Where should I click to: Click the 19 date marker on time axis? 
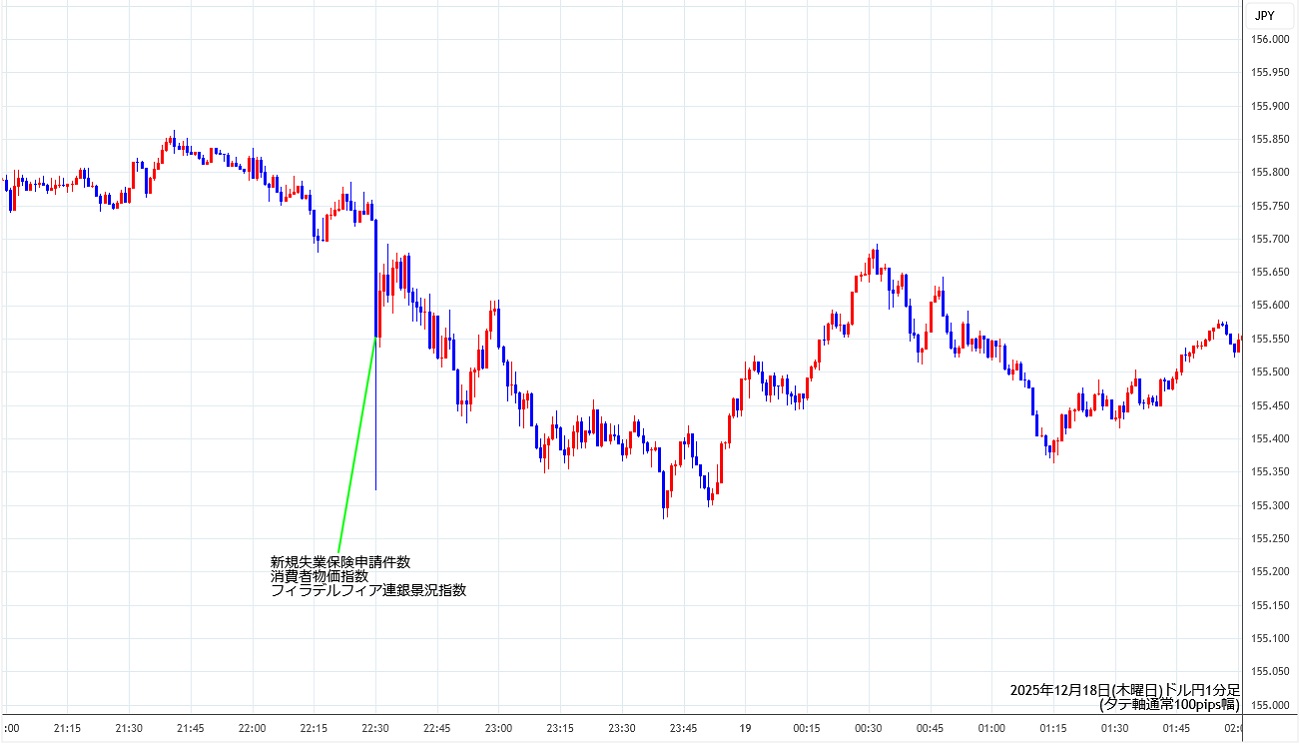pyautogui.click(x=745, y=728)
